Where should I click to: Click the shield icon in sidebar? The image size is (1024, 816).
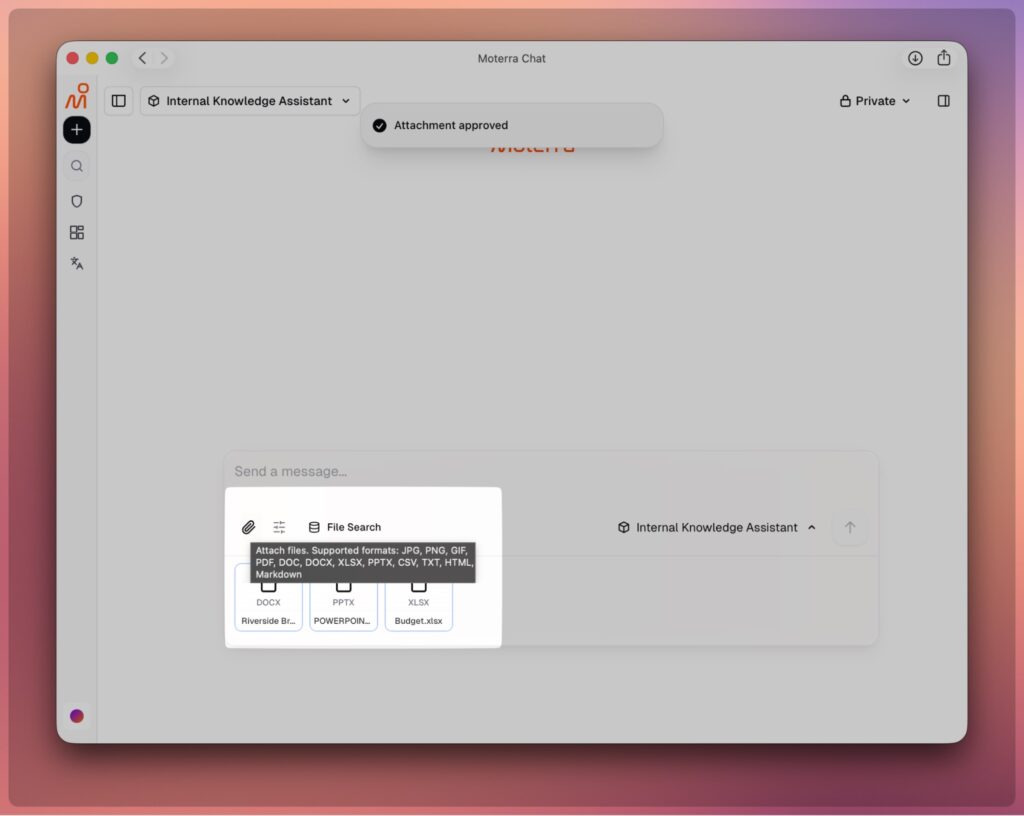(x=77, y=201)
